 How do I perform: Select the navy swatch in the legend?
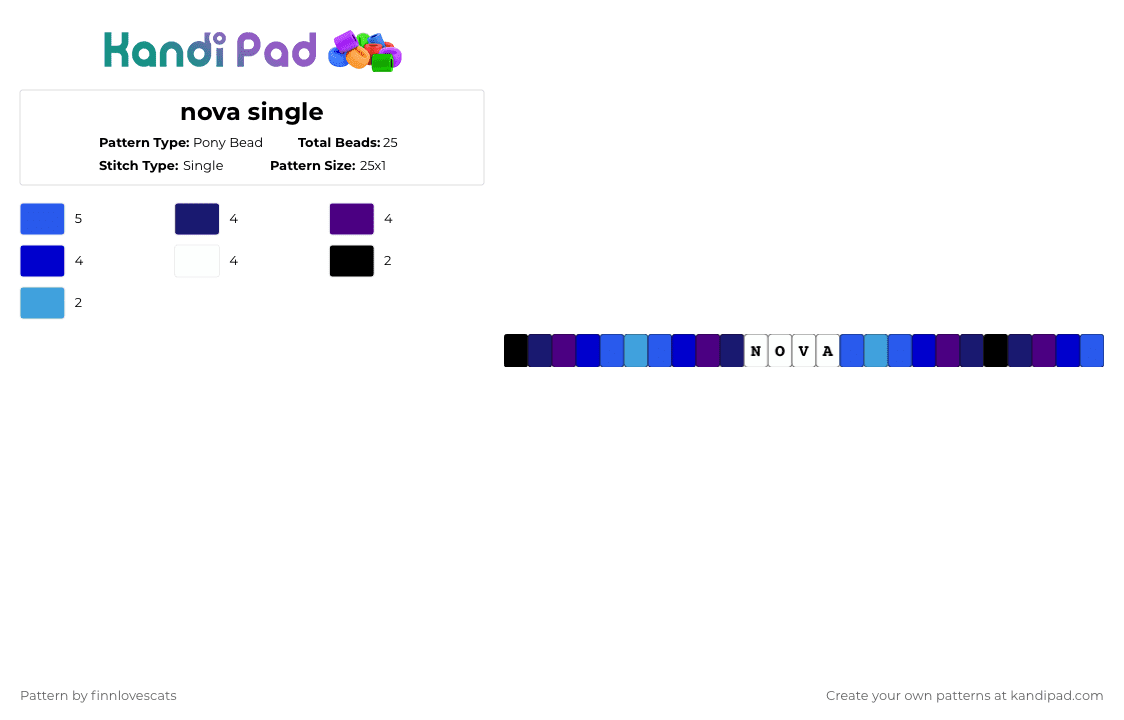pyautogui.click(x=197, y=219)
